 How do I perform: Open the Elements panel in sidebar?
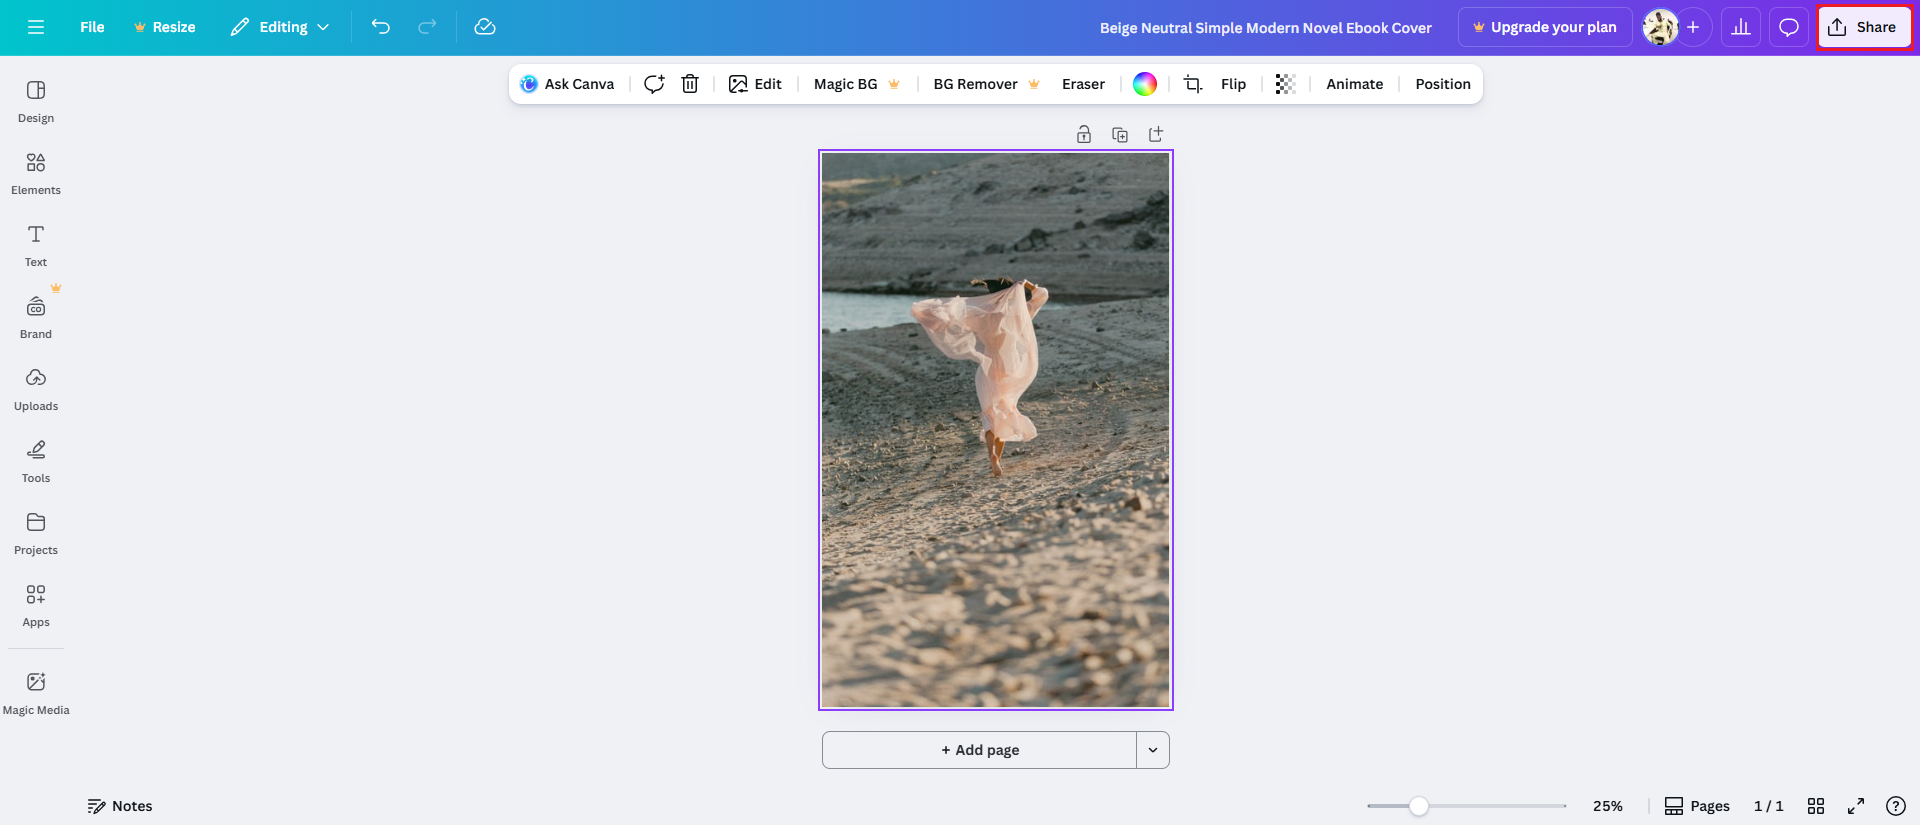(x=36, y=173)
